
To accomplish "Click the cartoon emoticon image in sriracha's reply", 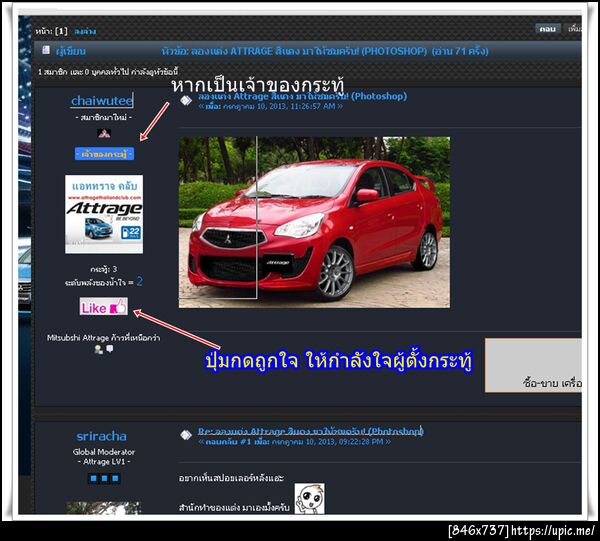I will point(310,499).
